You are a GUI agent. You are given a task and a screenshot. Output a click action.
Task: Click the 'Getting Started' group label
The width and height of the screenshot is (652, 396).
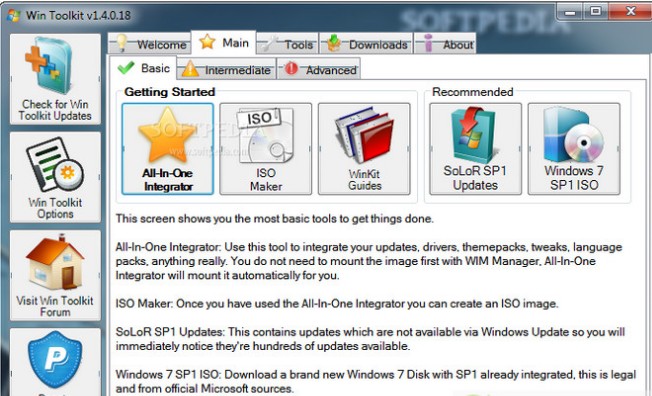pos(170,92)
